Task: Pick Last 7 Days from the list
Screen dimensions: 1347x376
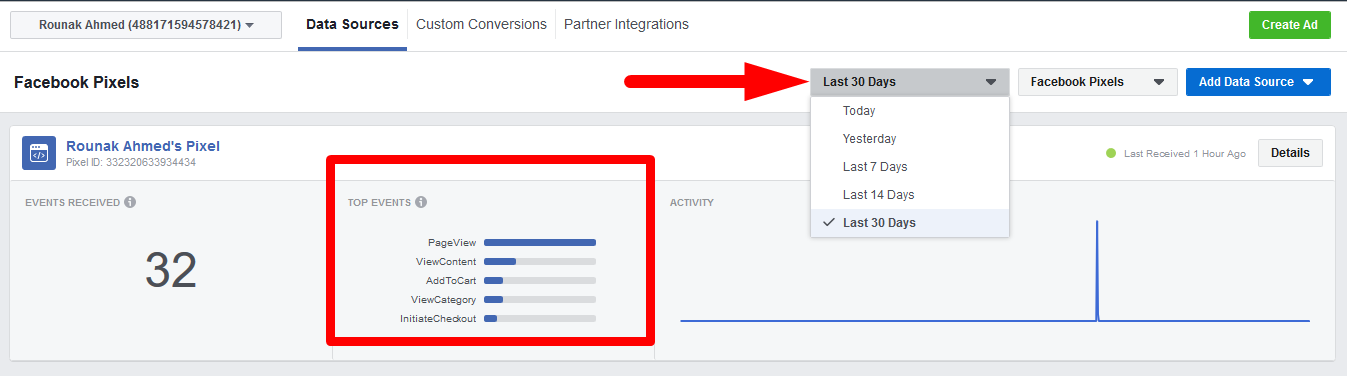Action: click(x=910, y=167)
